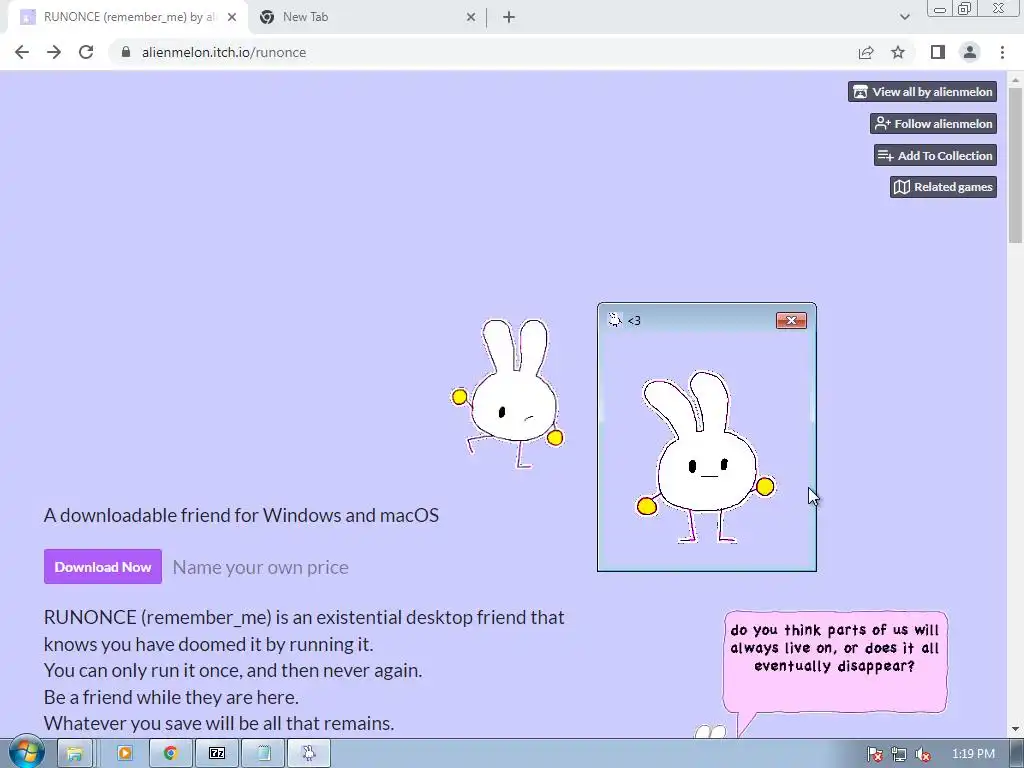Click the scrollbar down arrow

tap(1015, 729)
